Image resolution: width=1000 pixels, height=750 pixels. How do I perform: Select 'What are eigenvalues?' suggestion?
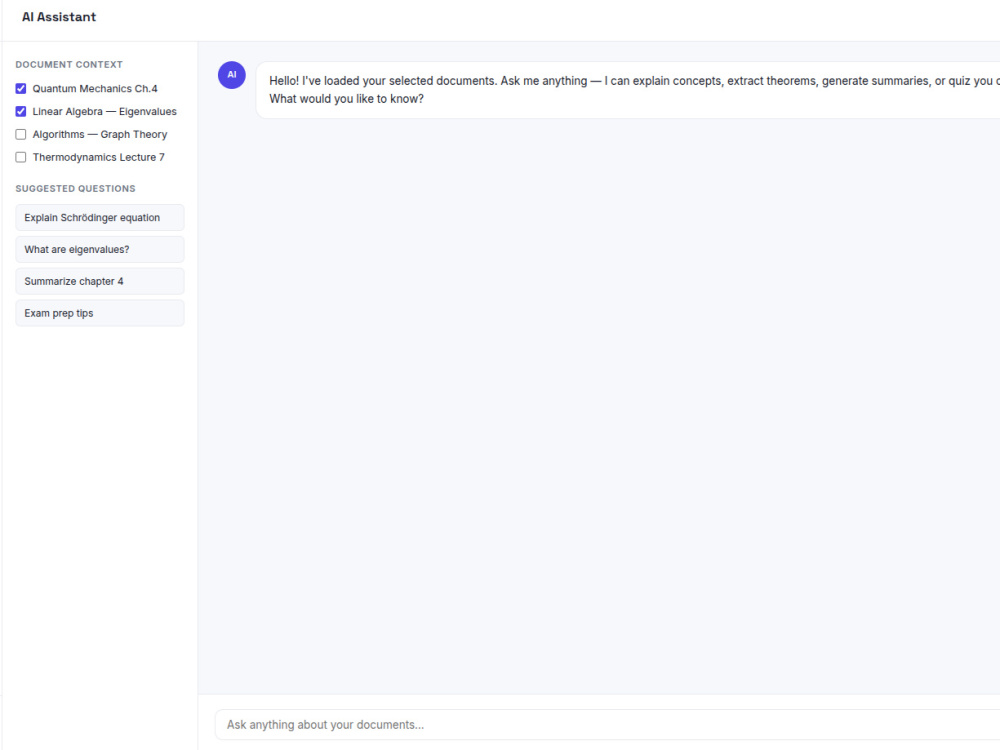100,249
